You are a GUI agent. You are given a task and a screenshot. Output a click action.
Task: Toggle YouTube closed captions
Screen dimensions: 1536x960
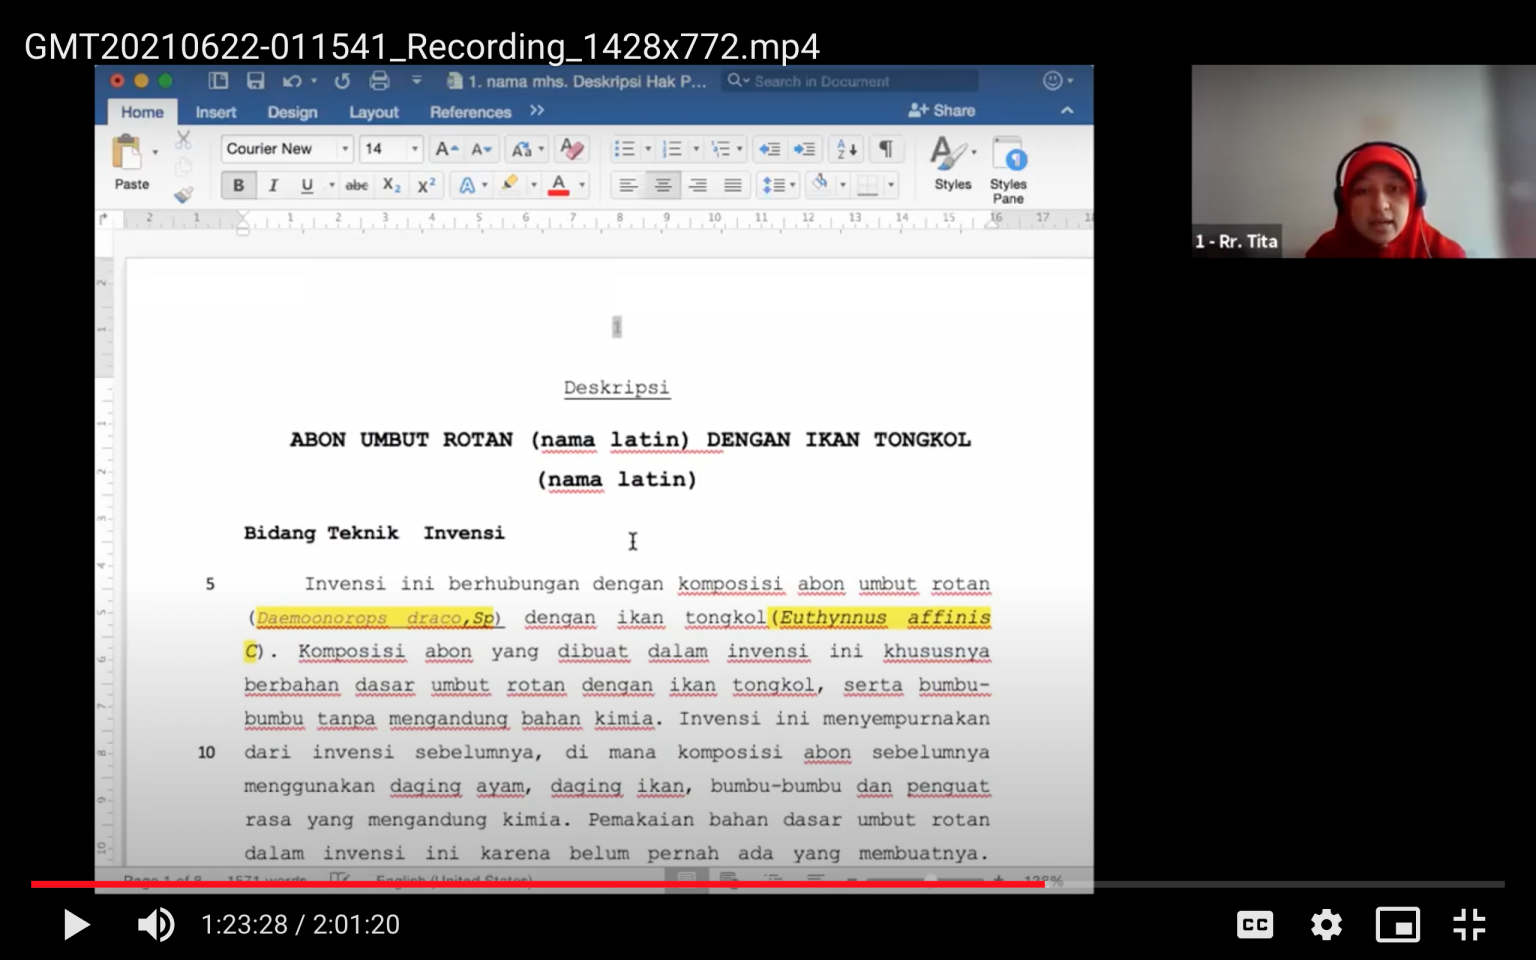[x=1254, y=925]
